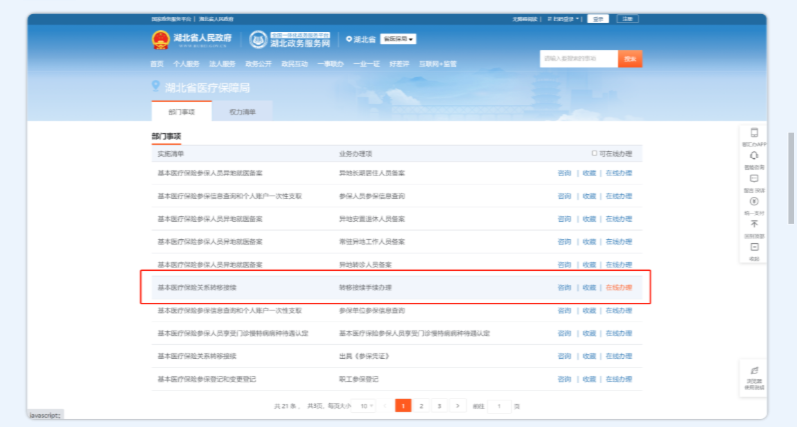Go to page 1 in pagination
Image resolution: width=797 pixels, height=427 pixels.
click(403, 406)
